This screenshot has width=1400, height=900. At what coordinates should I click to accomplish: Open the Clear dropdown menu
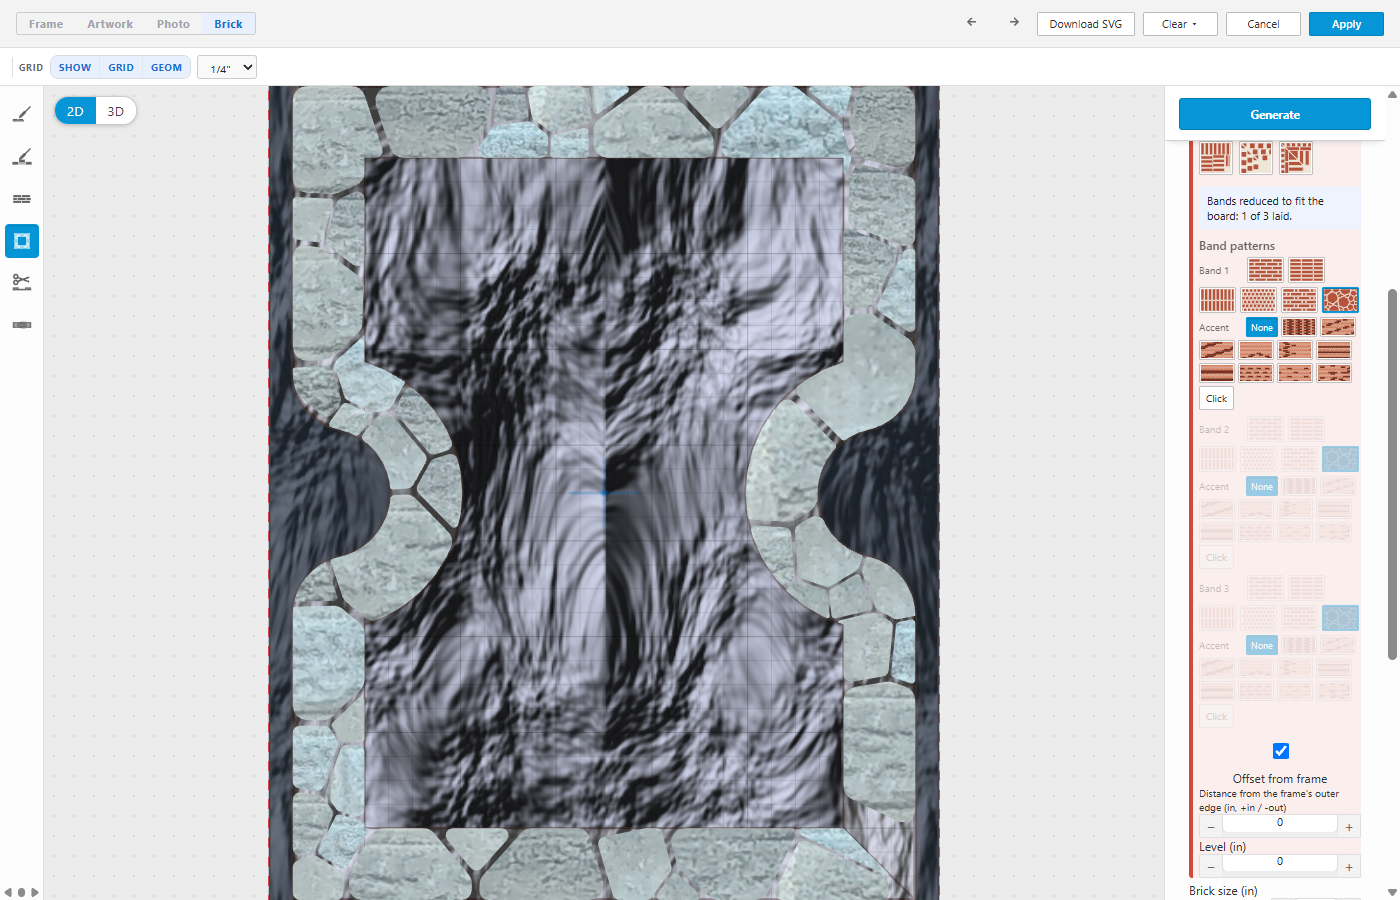(x=1180, y=24)
